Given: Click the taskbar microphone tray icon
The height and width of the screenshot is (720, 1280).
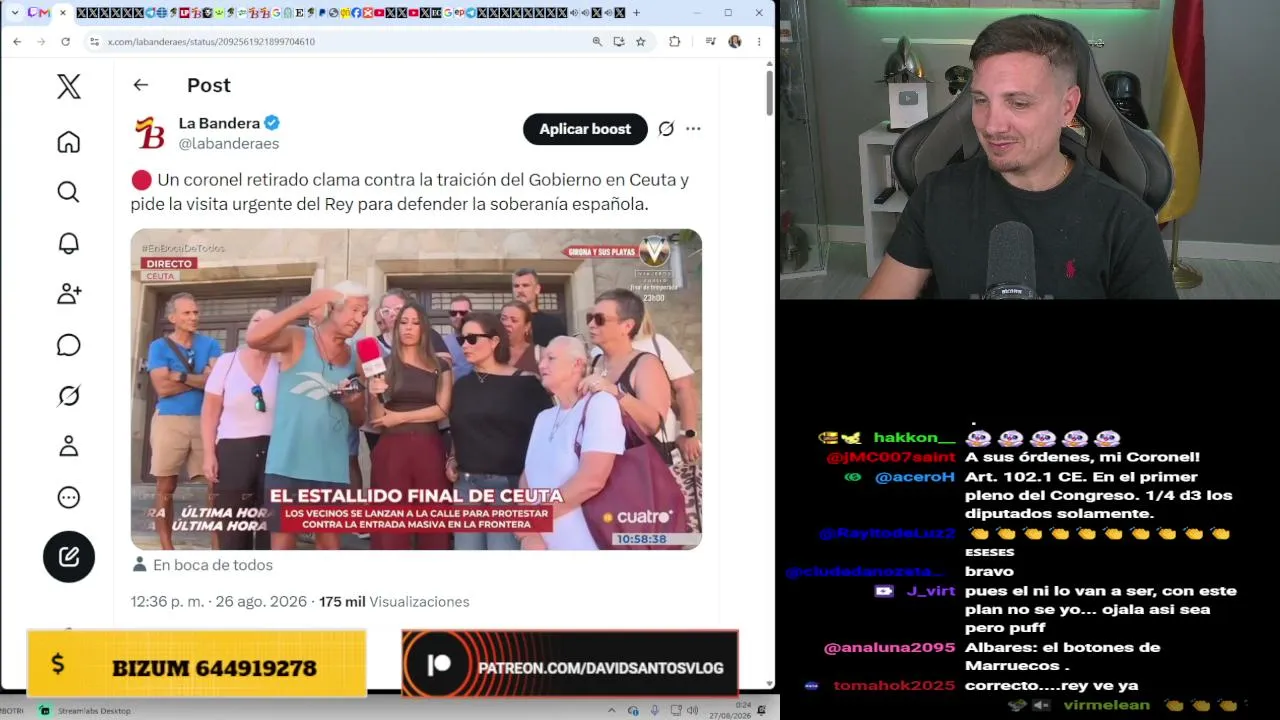Looking at the screenshot, I should pos(654,711).
